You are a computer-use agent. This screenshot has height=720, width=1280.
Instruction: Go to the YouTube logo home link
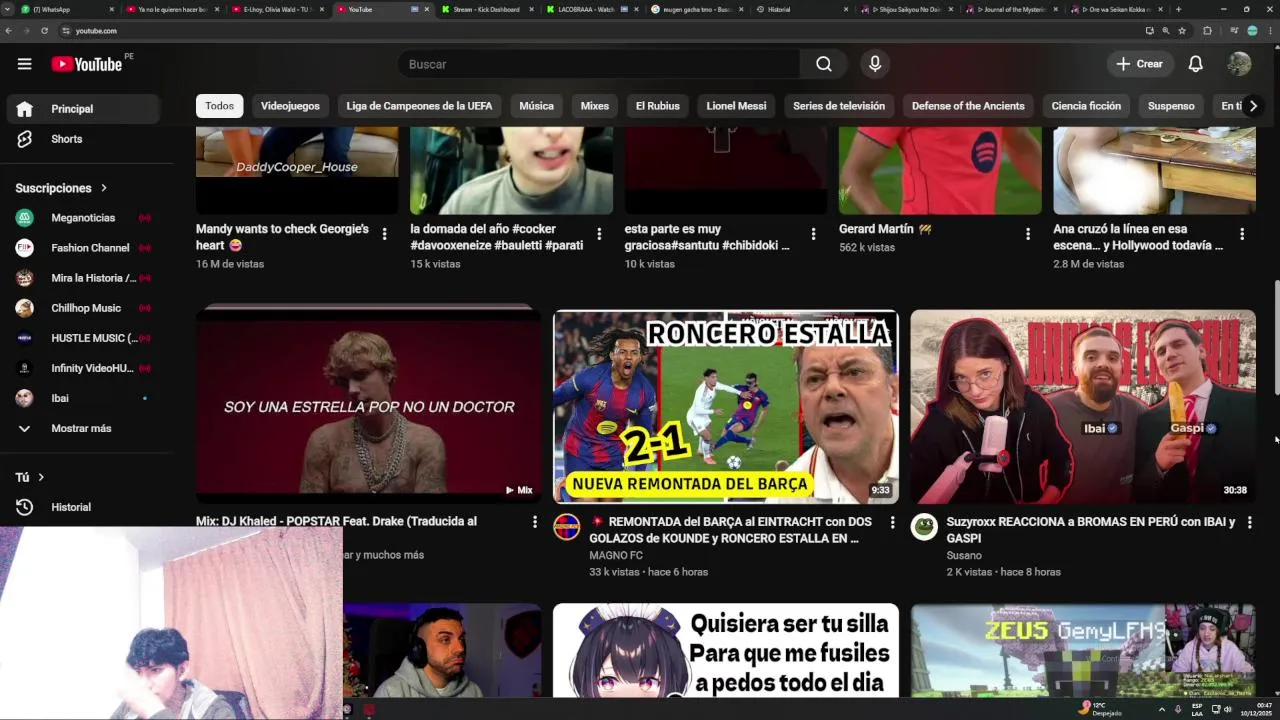pyautogui.click(x=86, y=64)
